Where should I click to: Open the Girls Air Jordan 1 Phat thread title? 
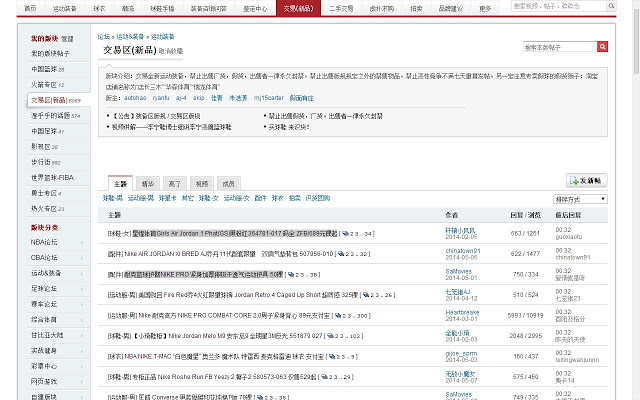click(x=235, y=233)
